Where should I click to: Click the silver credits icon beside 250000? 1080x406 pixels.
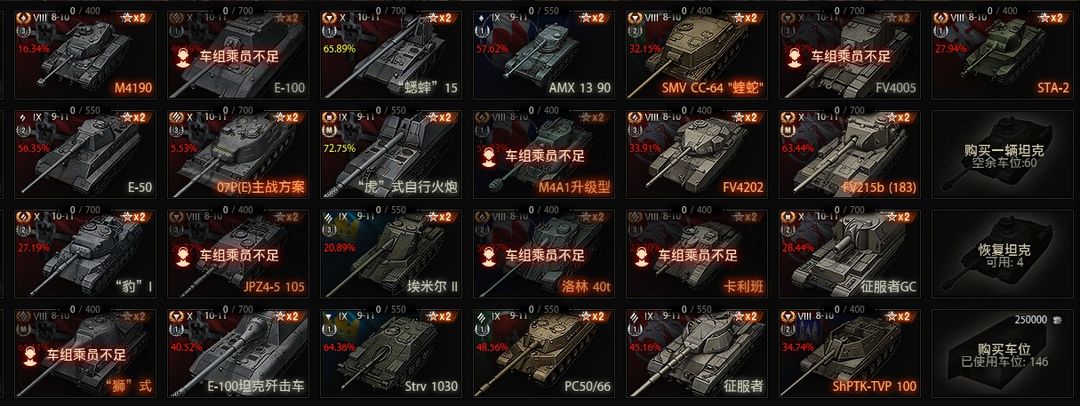1055,321
